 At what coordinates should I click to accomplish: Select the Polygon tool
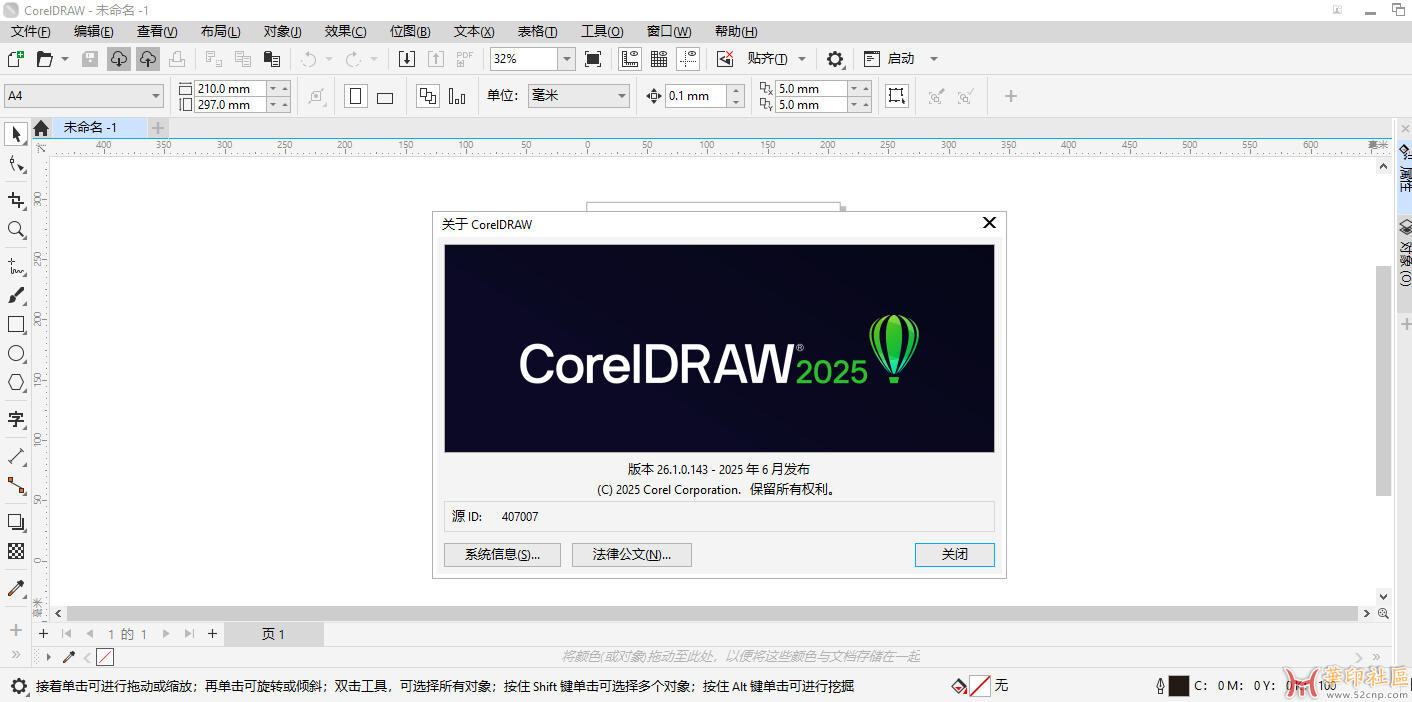tap(16, 383)
